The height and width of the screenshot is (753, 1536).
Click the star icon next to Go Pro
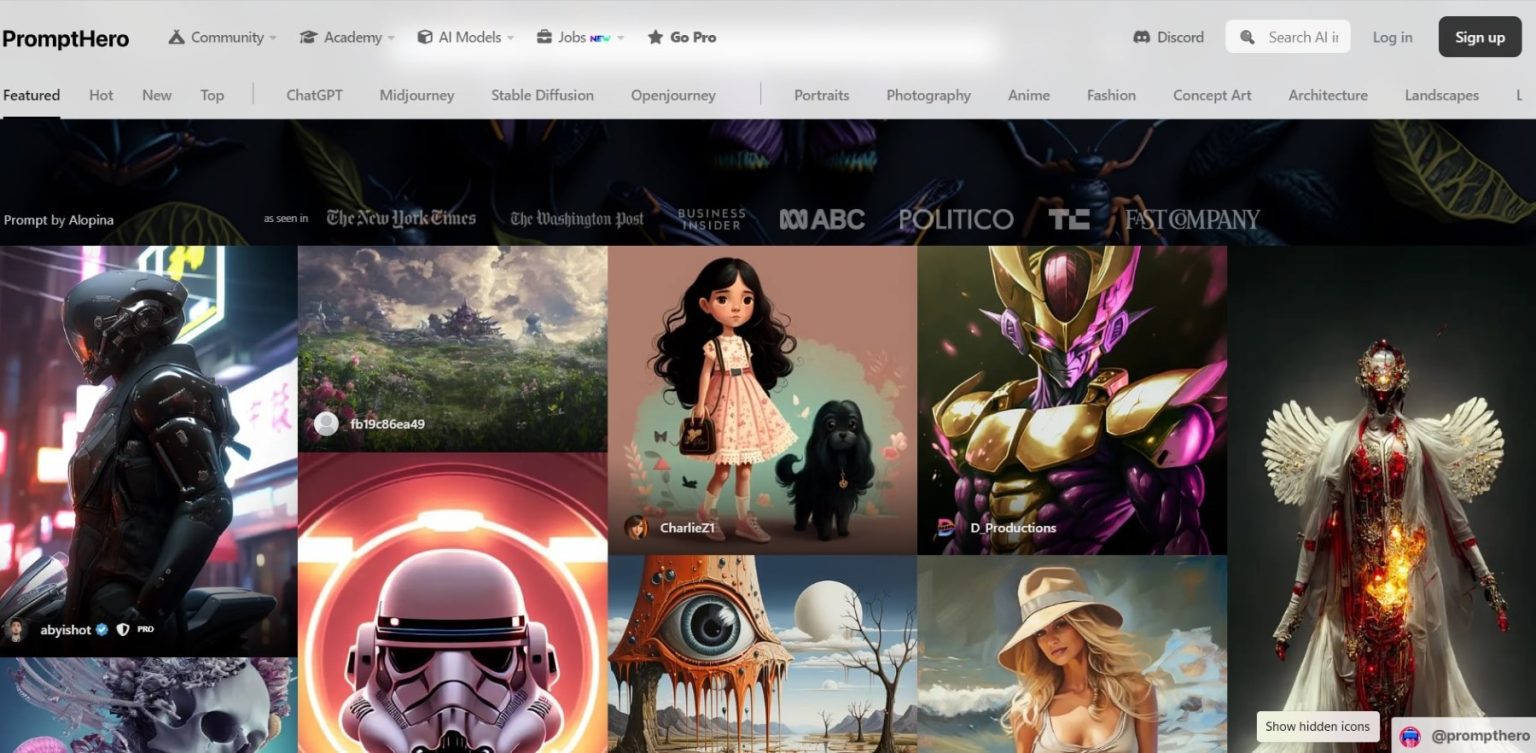[x=657, y=37]
